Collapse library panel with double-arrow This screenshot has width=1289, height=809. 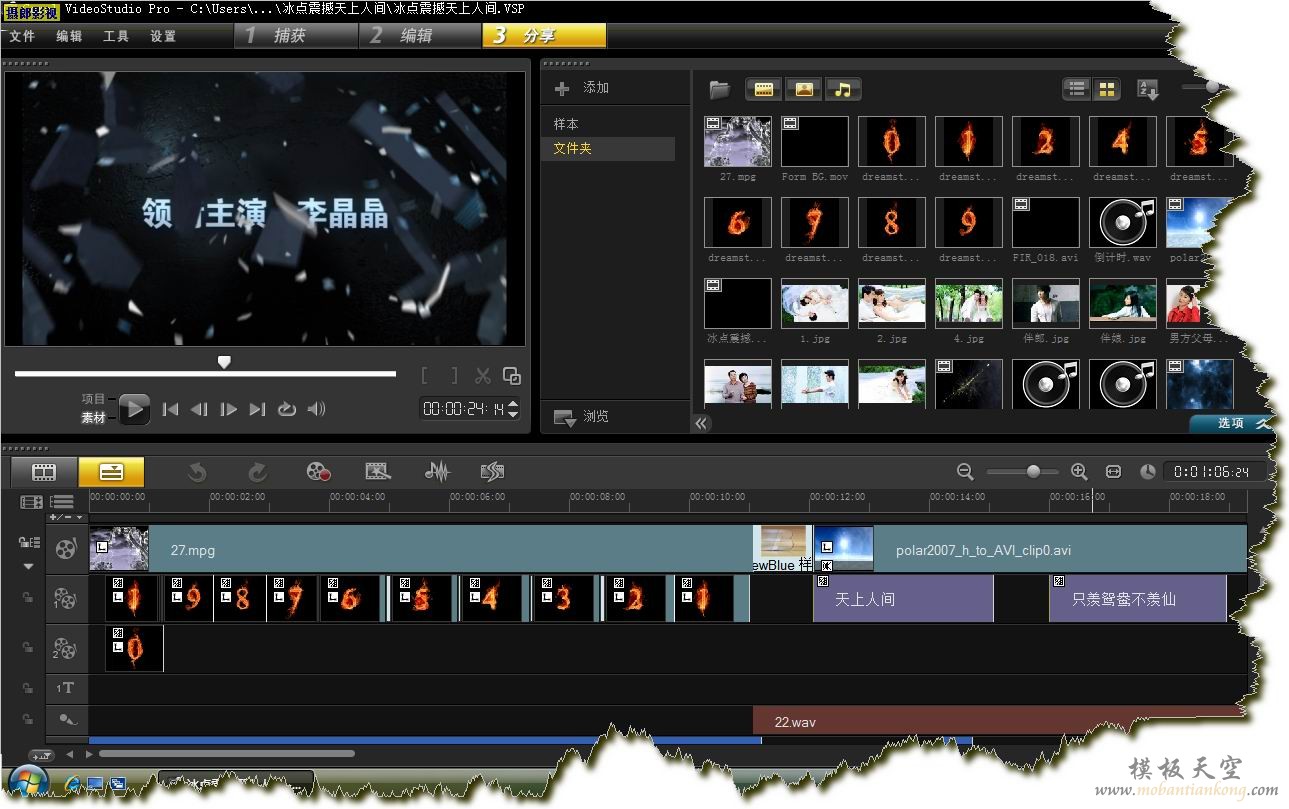coord(701,423)
